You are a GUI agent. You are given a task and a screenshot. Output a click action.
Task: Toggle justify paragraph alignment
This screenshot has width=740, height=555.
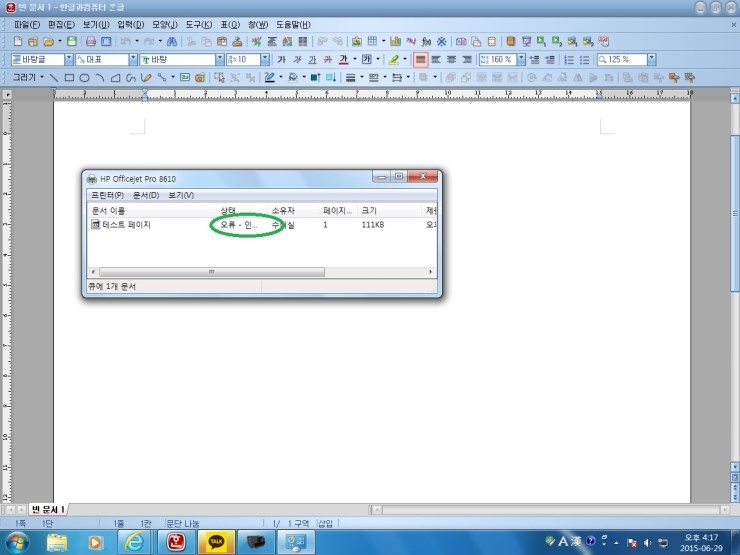coord(421,60)
